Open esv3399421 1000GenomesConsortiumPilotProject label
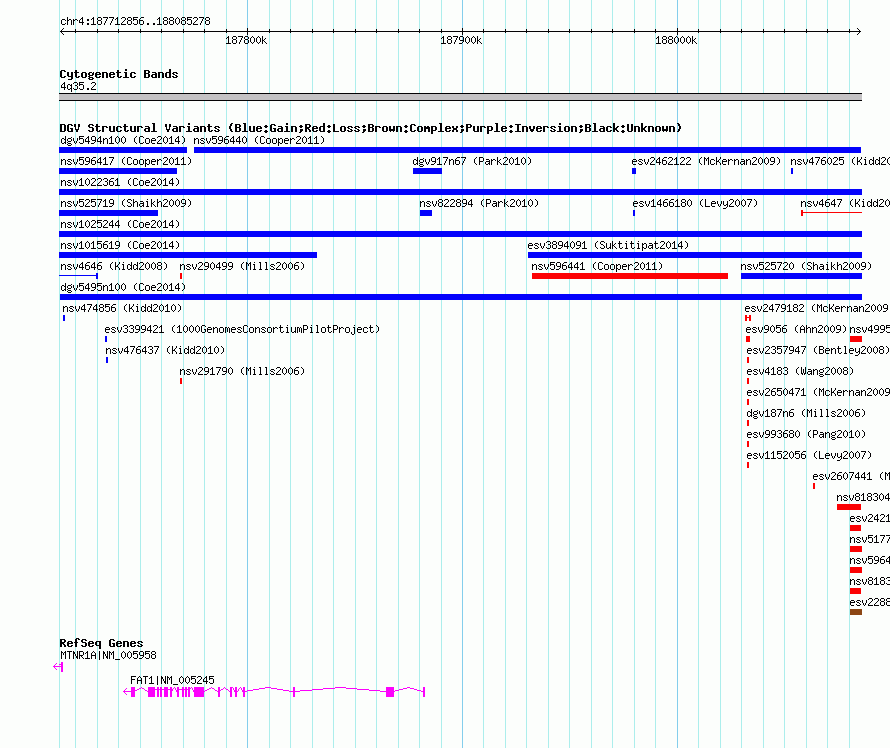890x748 pixels. 242,329
